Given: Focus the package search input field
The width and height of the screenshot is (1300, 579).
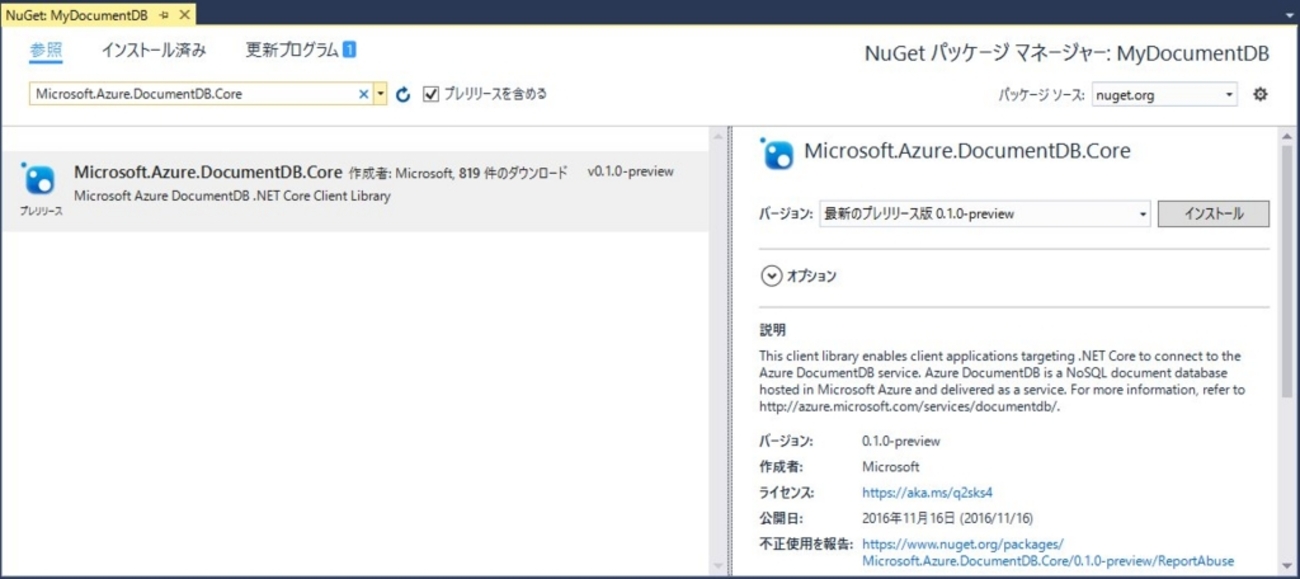Looking at the screenshot, I should pos(194,94).
